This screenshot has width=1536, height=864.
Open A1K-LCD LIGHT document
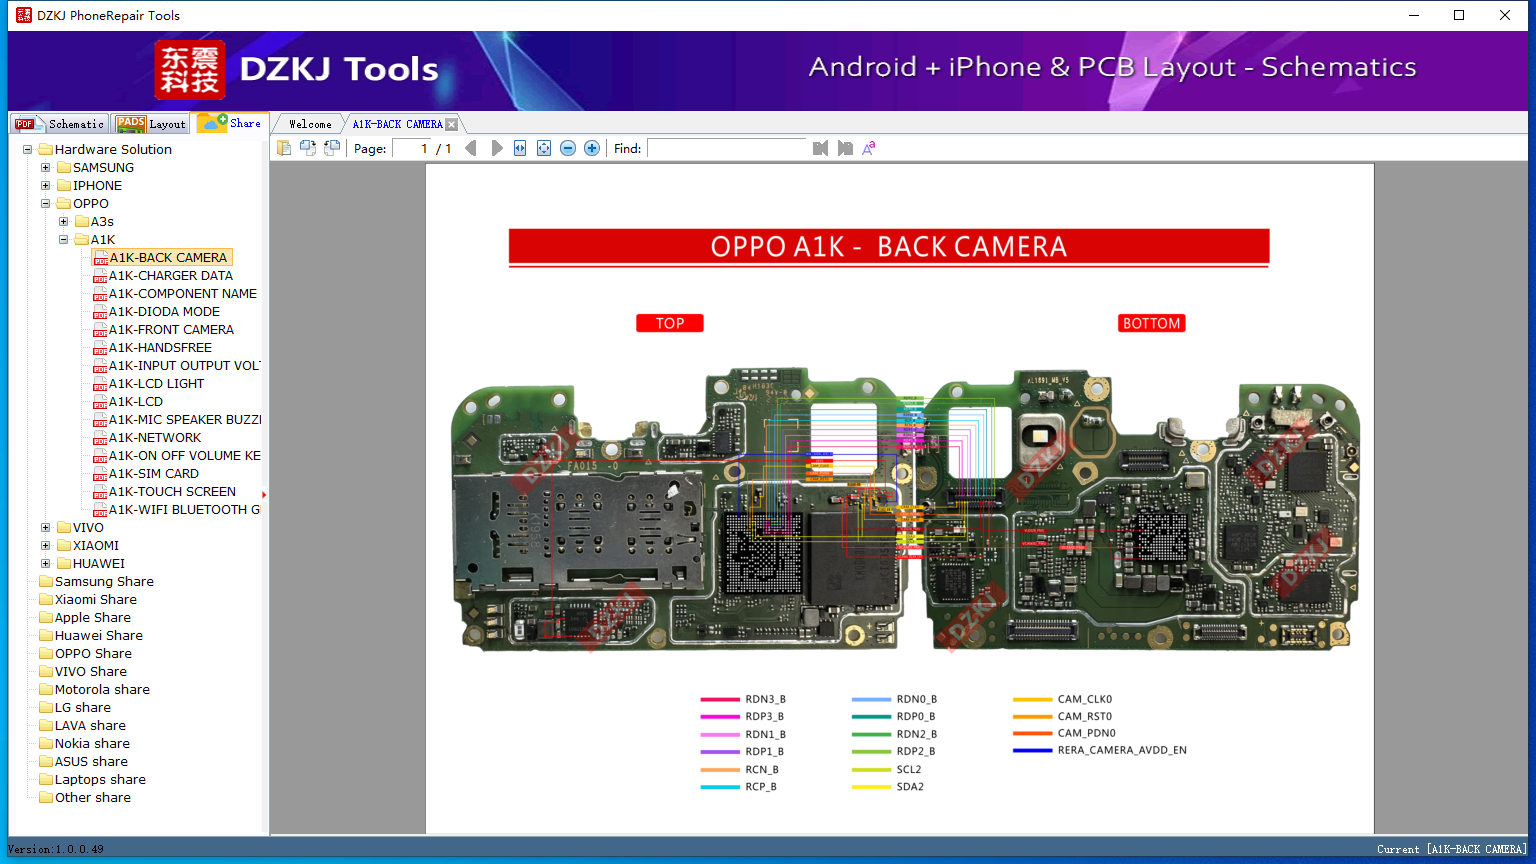pyautogui.click(x=156, y=384)
